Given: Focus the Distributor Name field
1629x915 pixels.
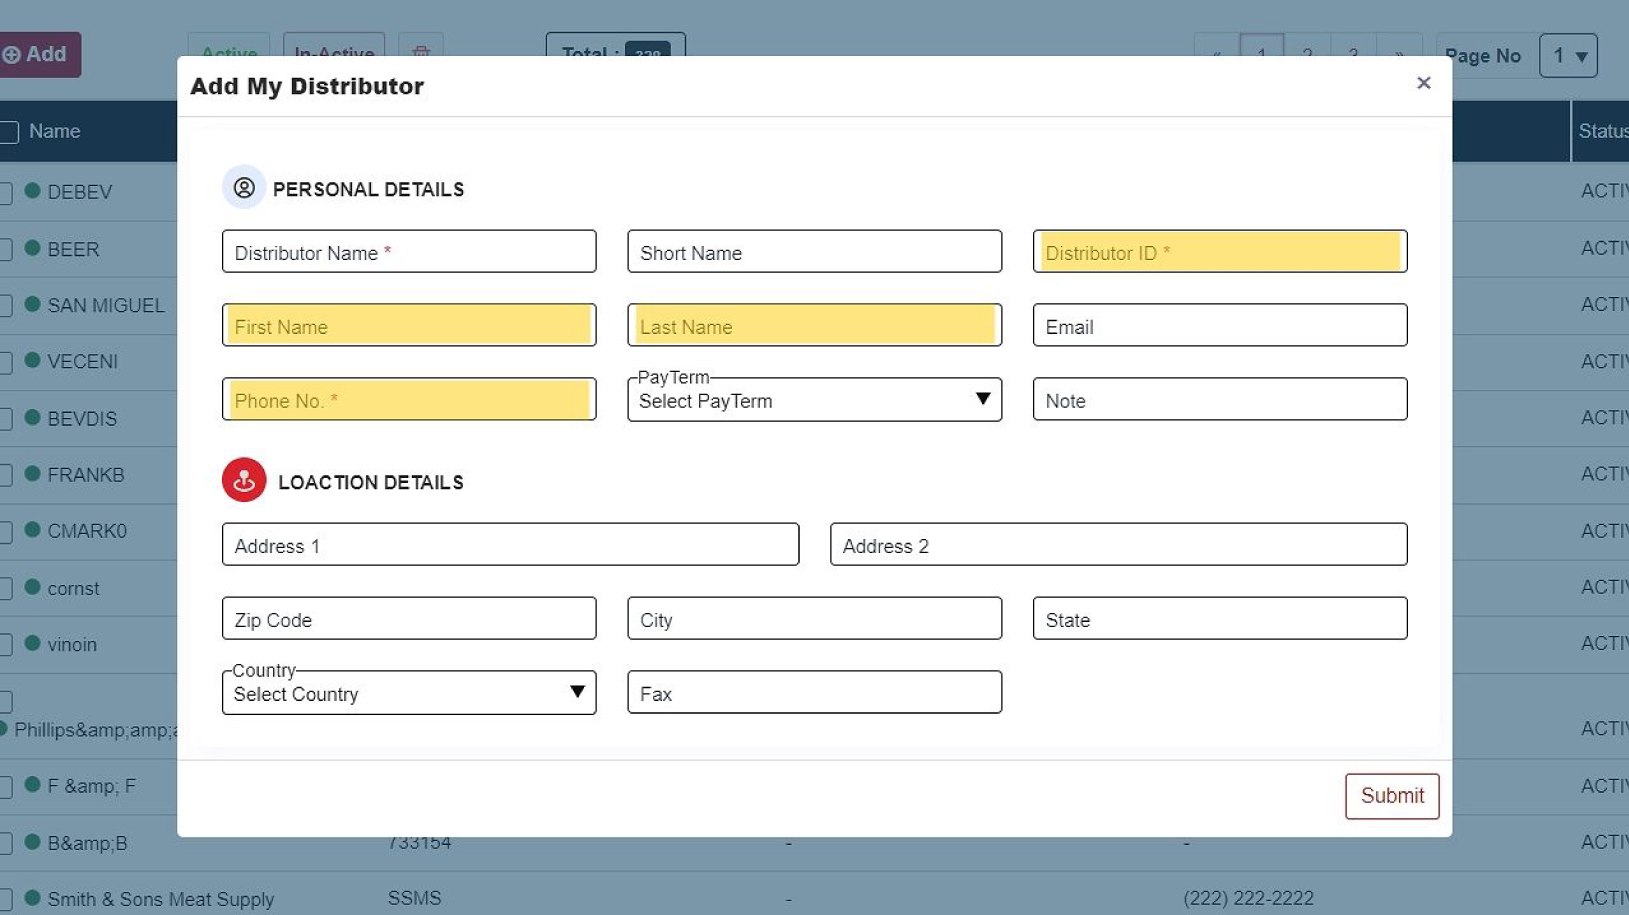Looking at the screenshot, I should tap(408, 252).
